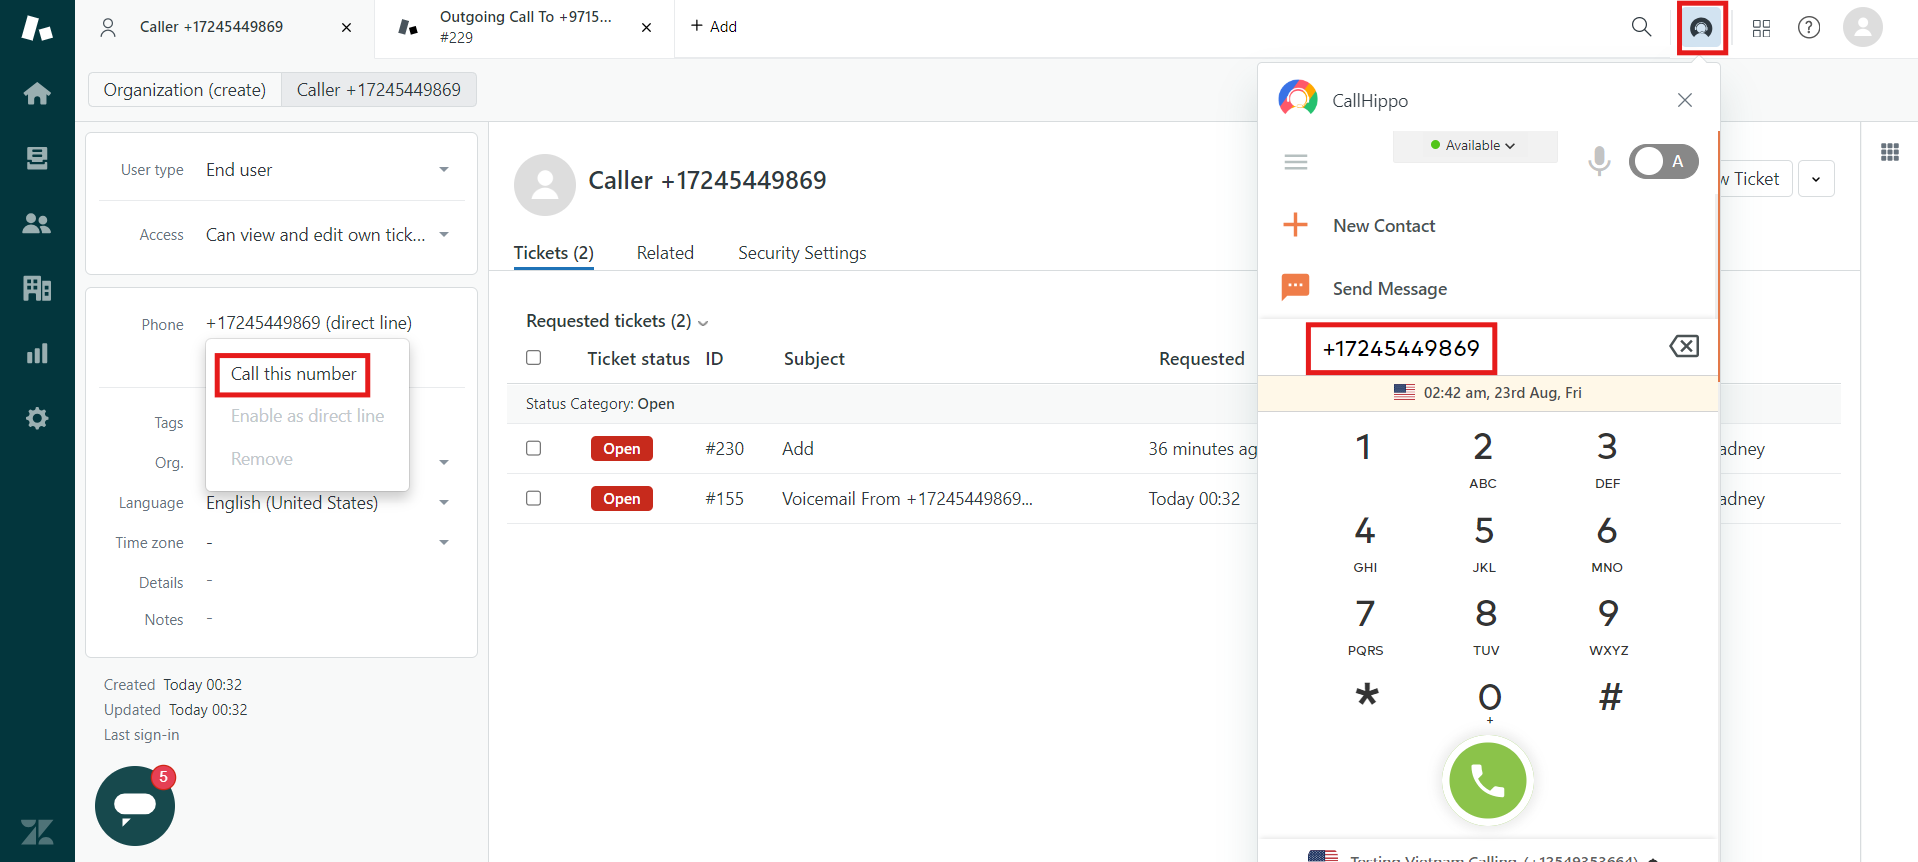Open the Reporting bar chart icon

tap(37, 353)
